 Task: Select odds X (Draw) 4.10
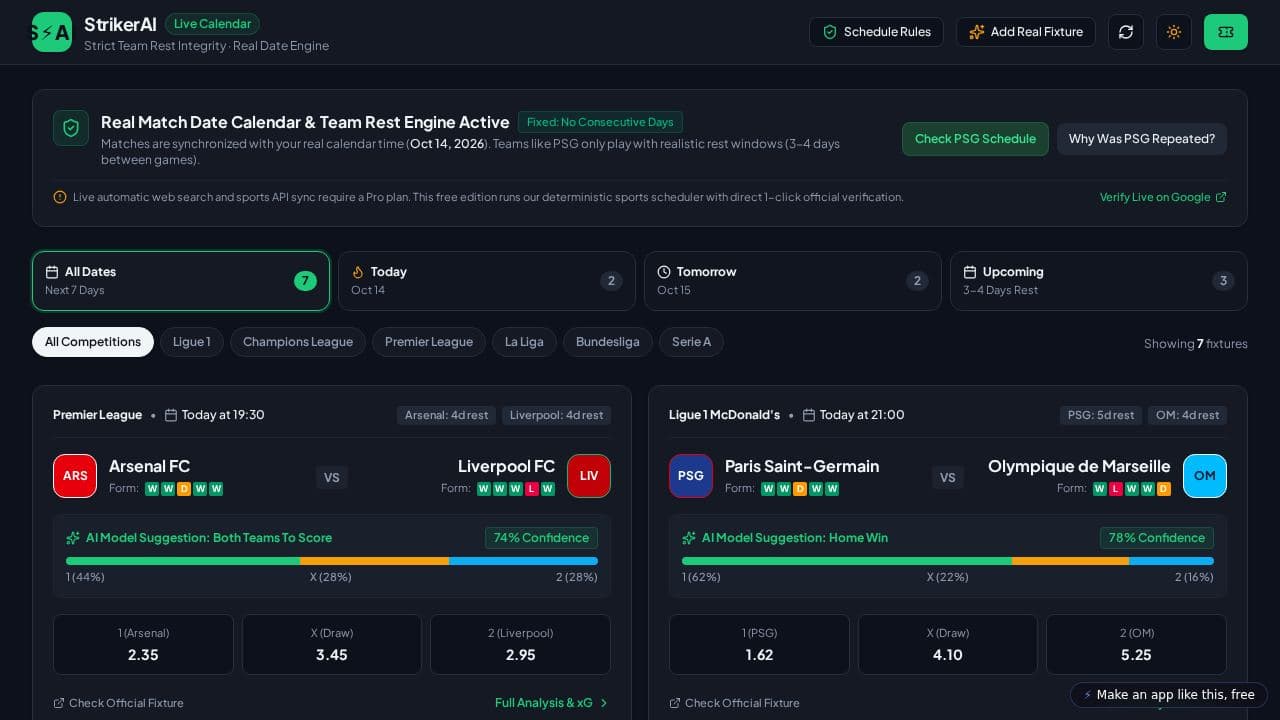(948, 645)
